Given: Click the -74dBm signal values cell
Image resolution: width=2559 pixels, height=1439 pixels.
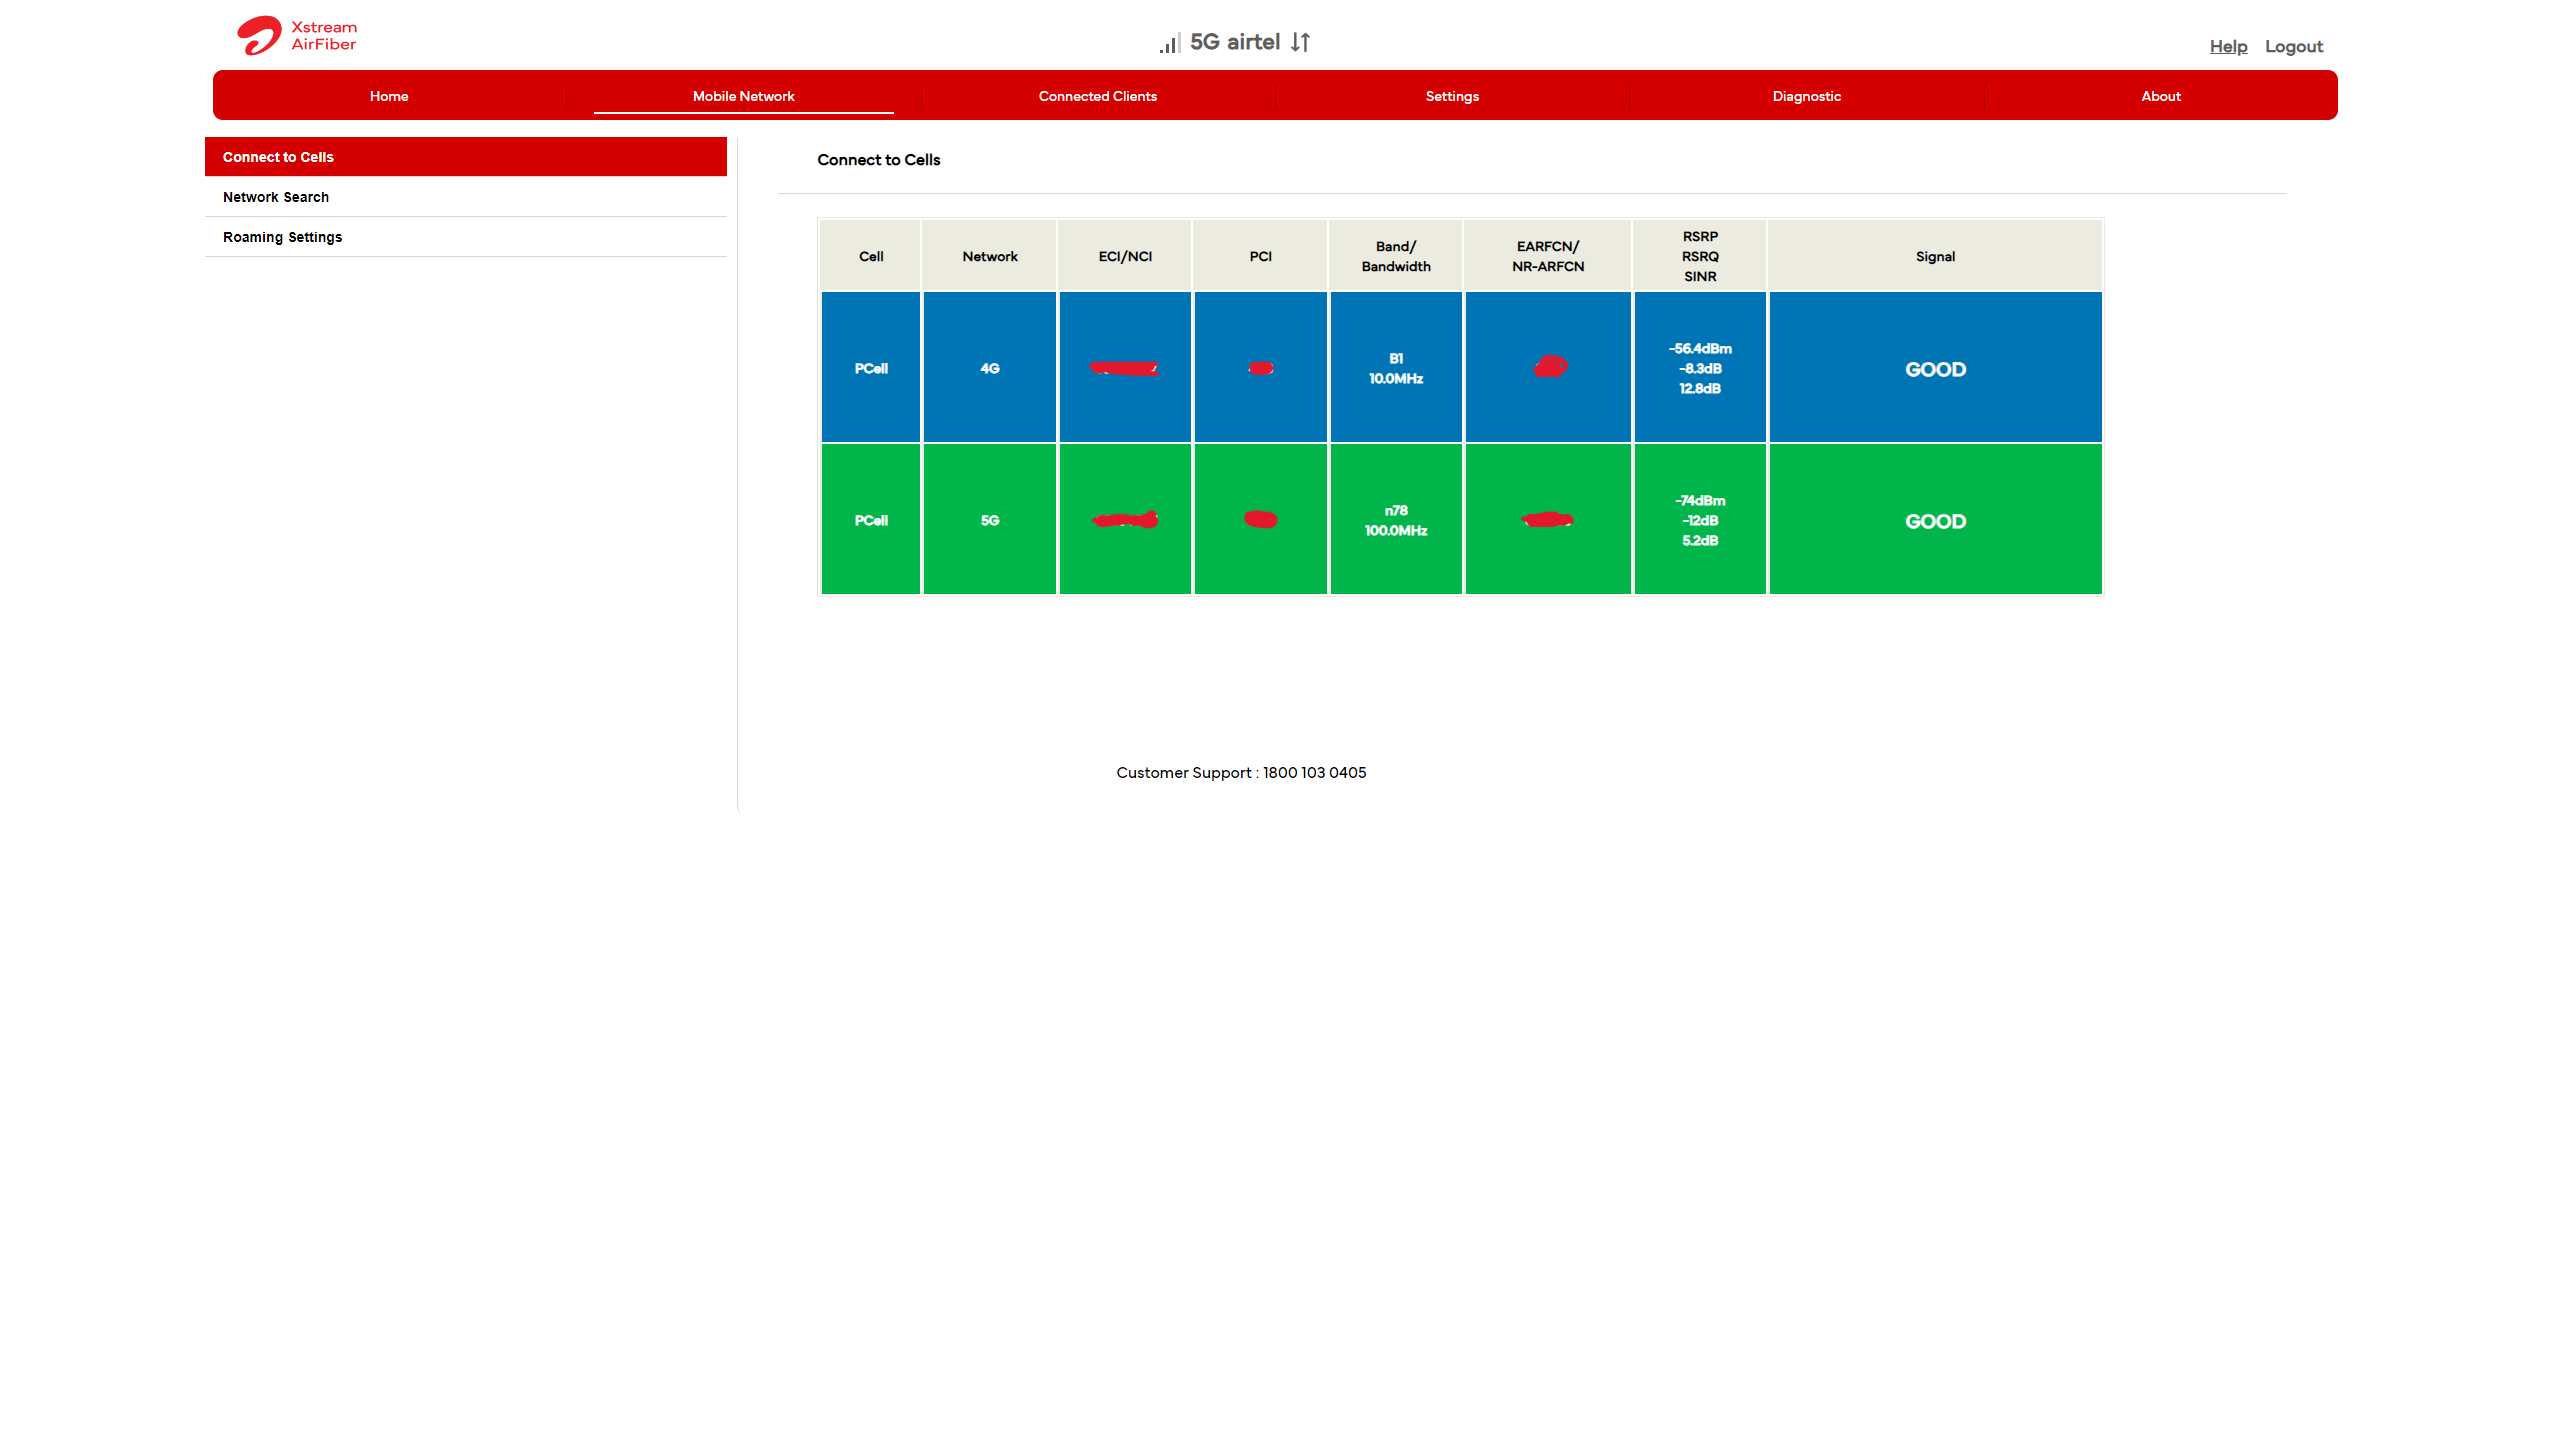Looking at the screenshot, I should tap(1699, 519).
